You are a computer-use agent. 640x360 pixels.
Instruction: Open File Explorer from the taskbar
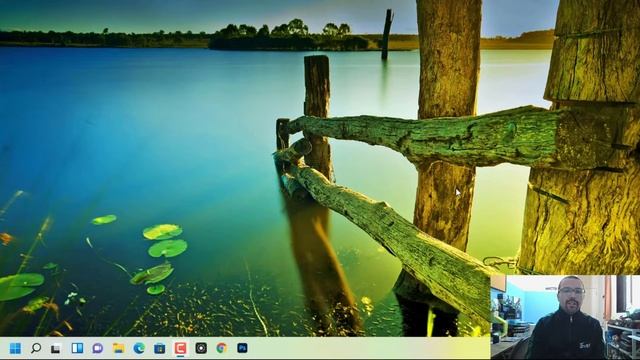coord(118,348)
